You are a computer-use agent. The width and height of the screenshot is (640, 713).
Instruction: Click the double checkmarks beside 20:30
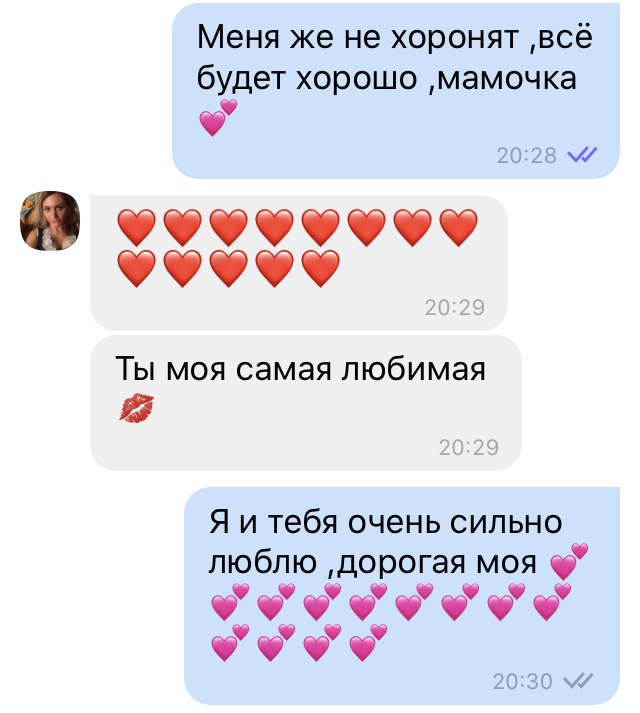coord(578,681)
